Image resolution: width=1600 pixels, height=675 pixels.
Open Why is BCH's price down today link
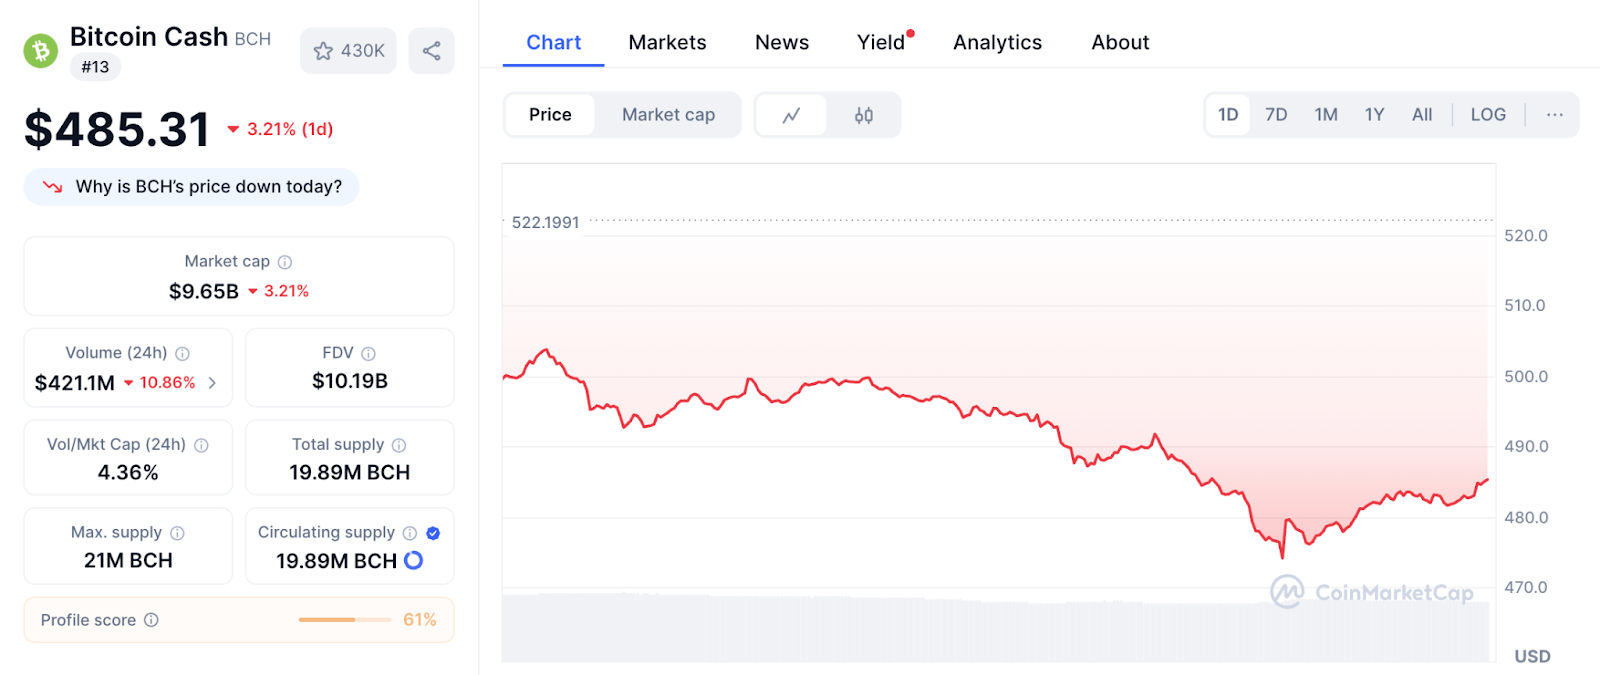tap(191, 186)
